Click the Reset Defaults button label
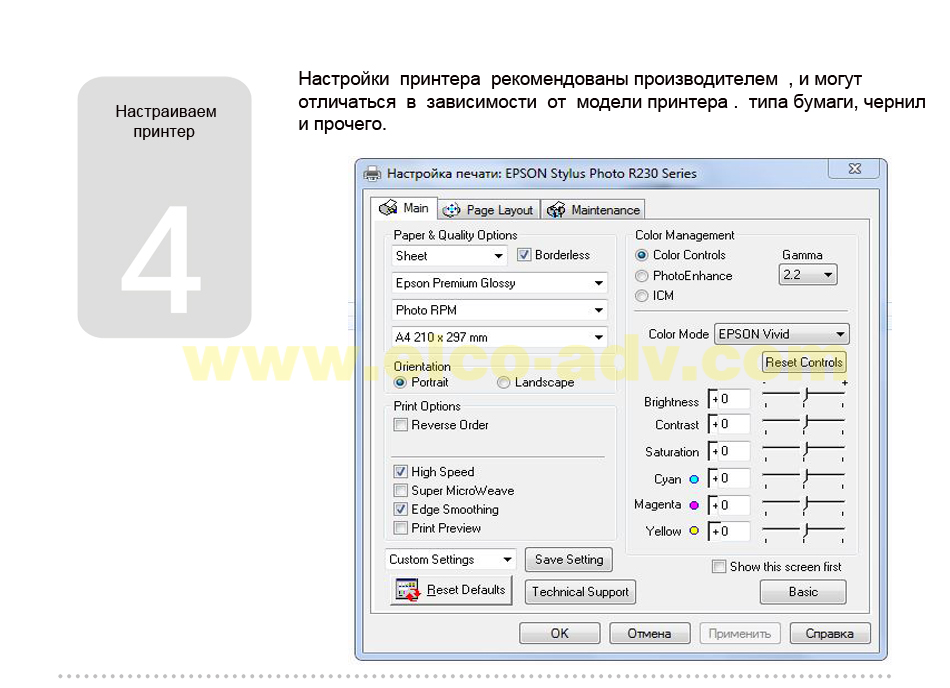950x688 pixels. pos(466,589)
